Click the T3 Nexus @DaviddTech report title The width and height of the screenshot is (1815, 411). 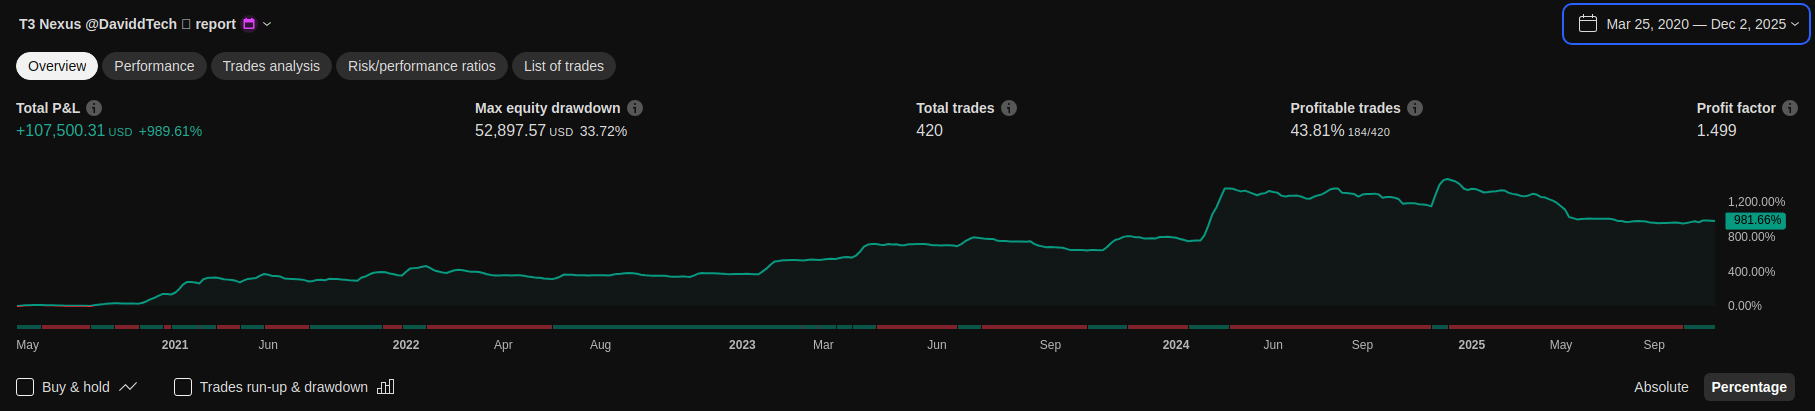127,24
